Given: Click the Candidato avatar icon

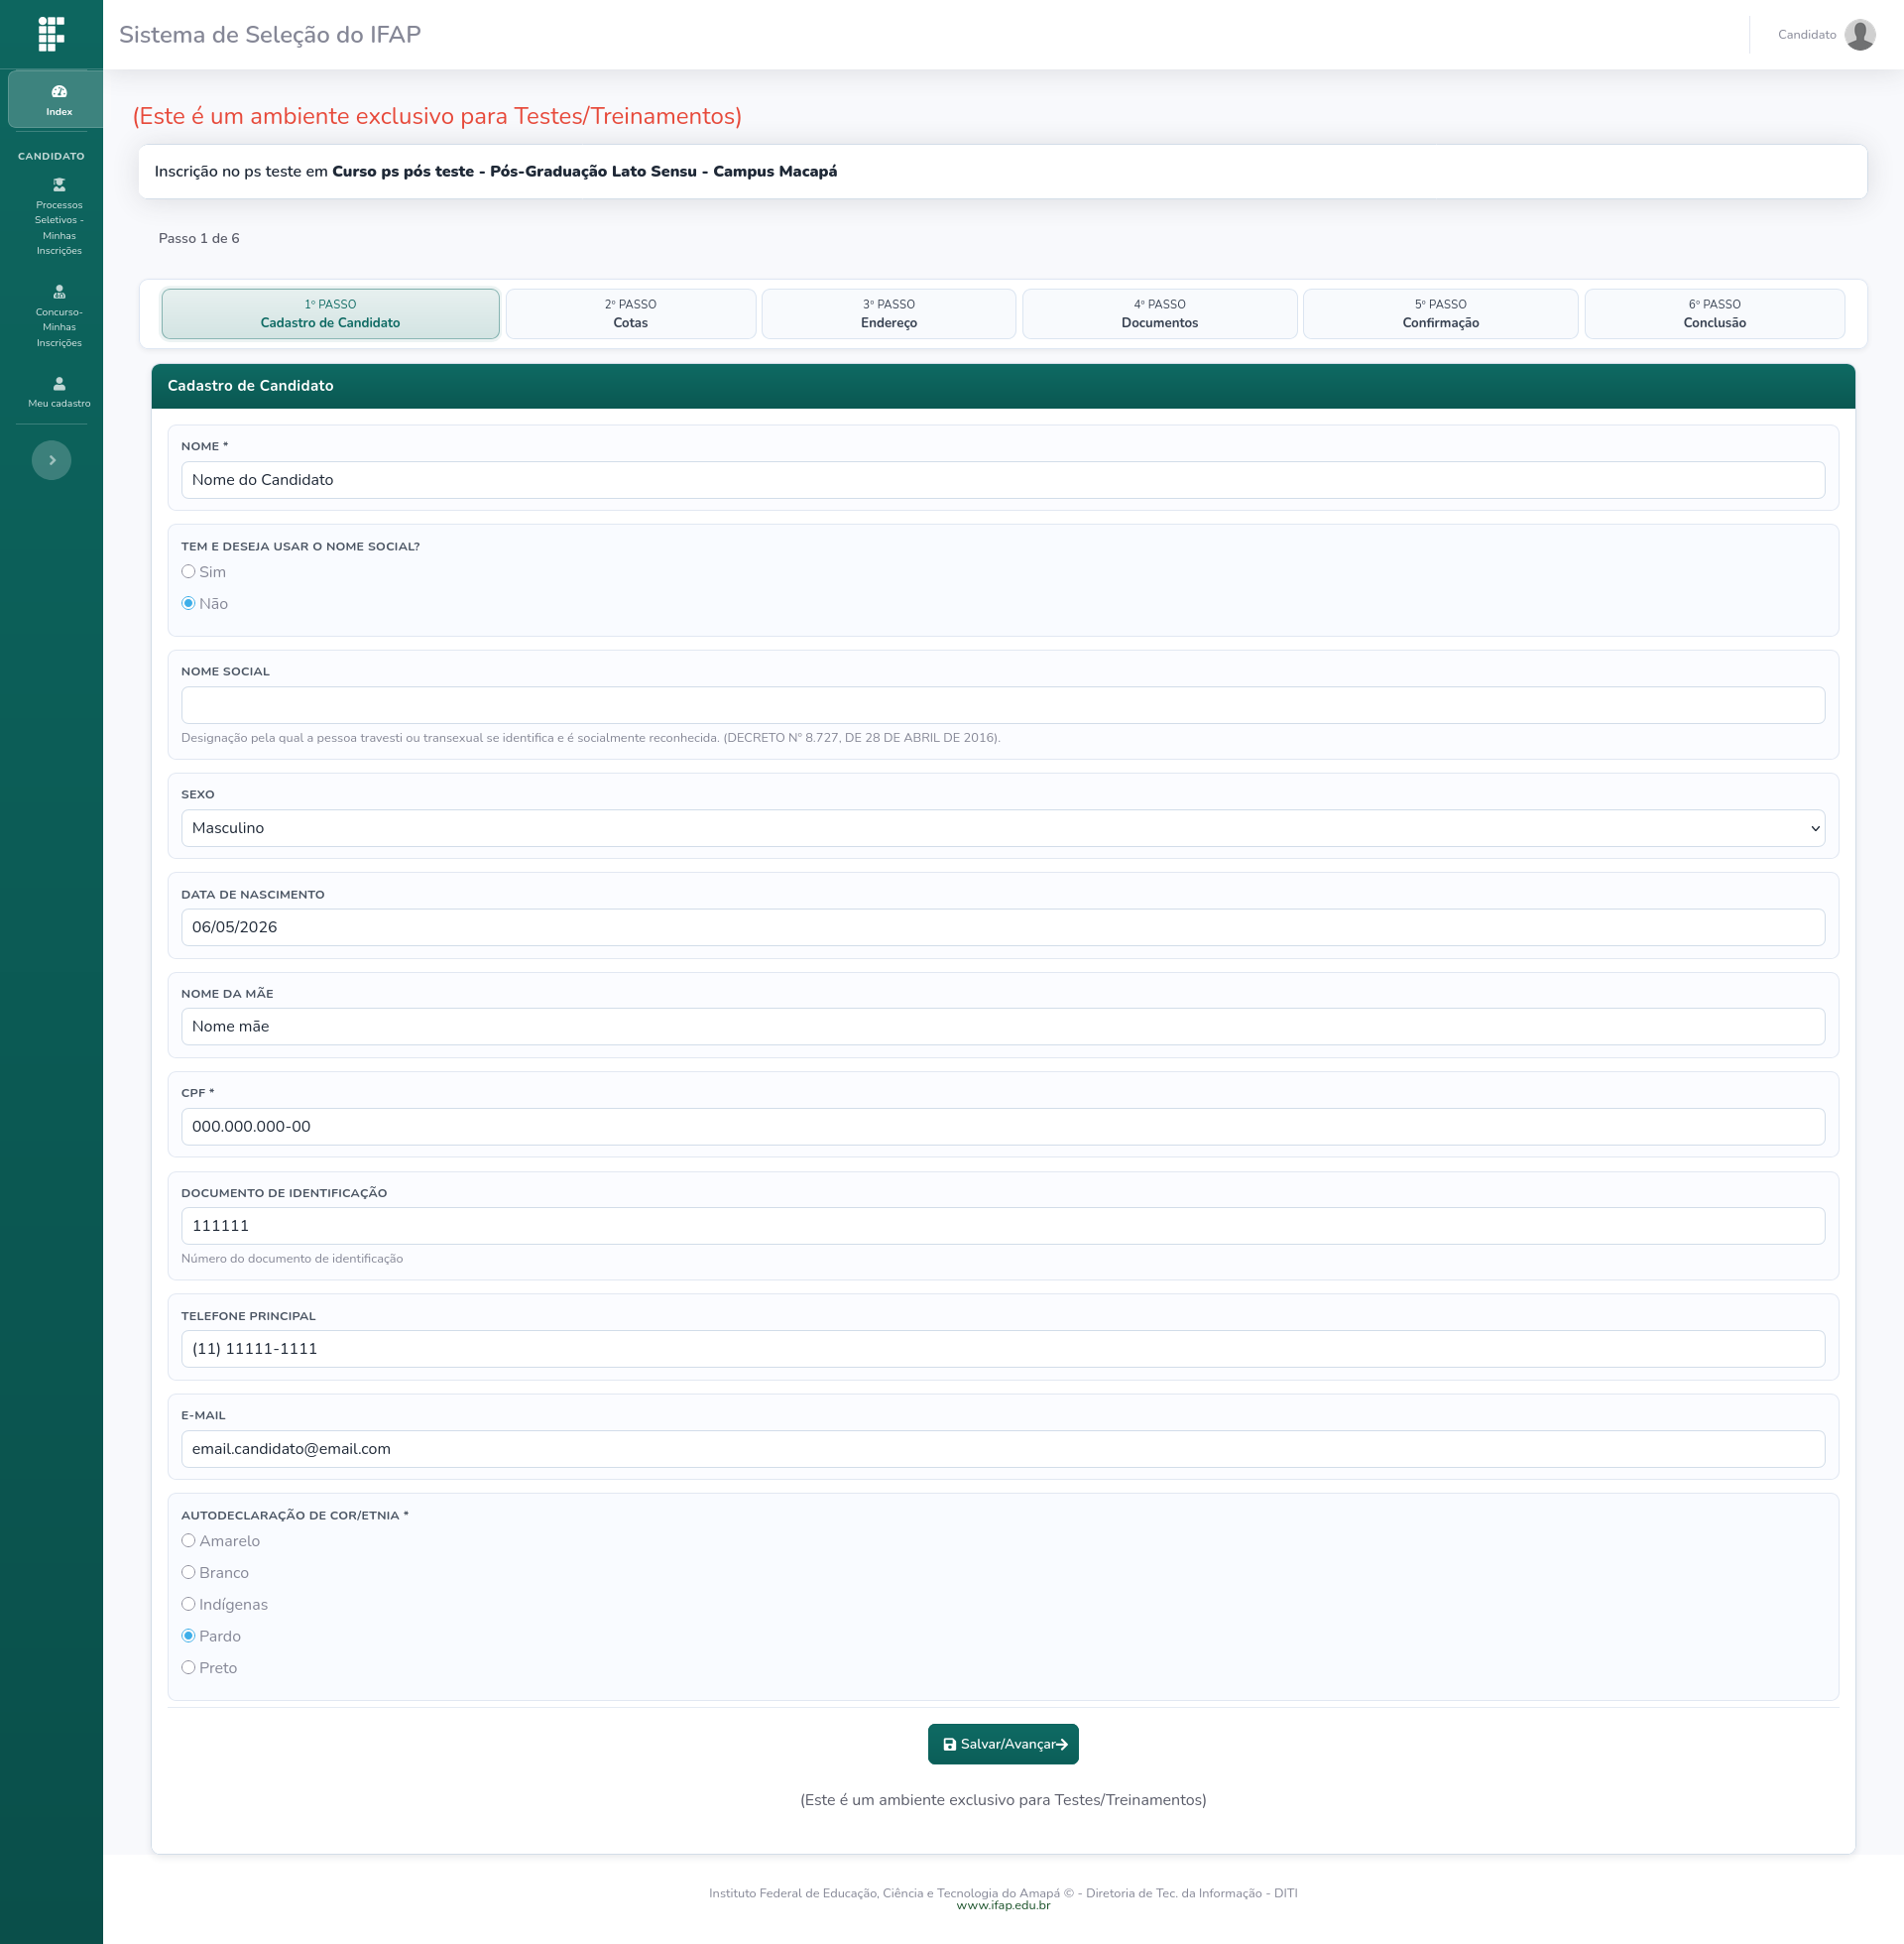Looking at the screenshot, I should [1859, 34].
